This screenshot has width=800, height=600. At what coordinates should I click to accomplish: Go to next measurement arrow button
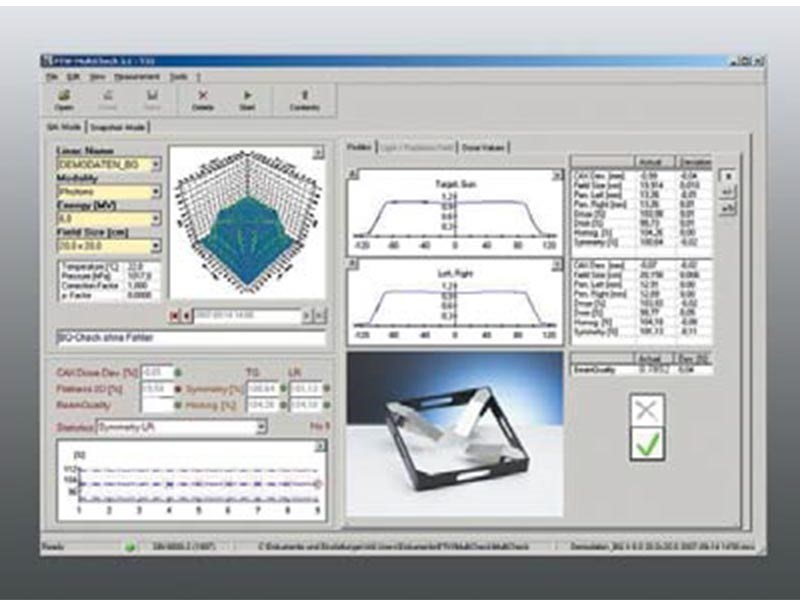click(x=307, y=316)
